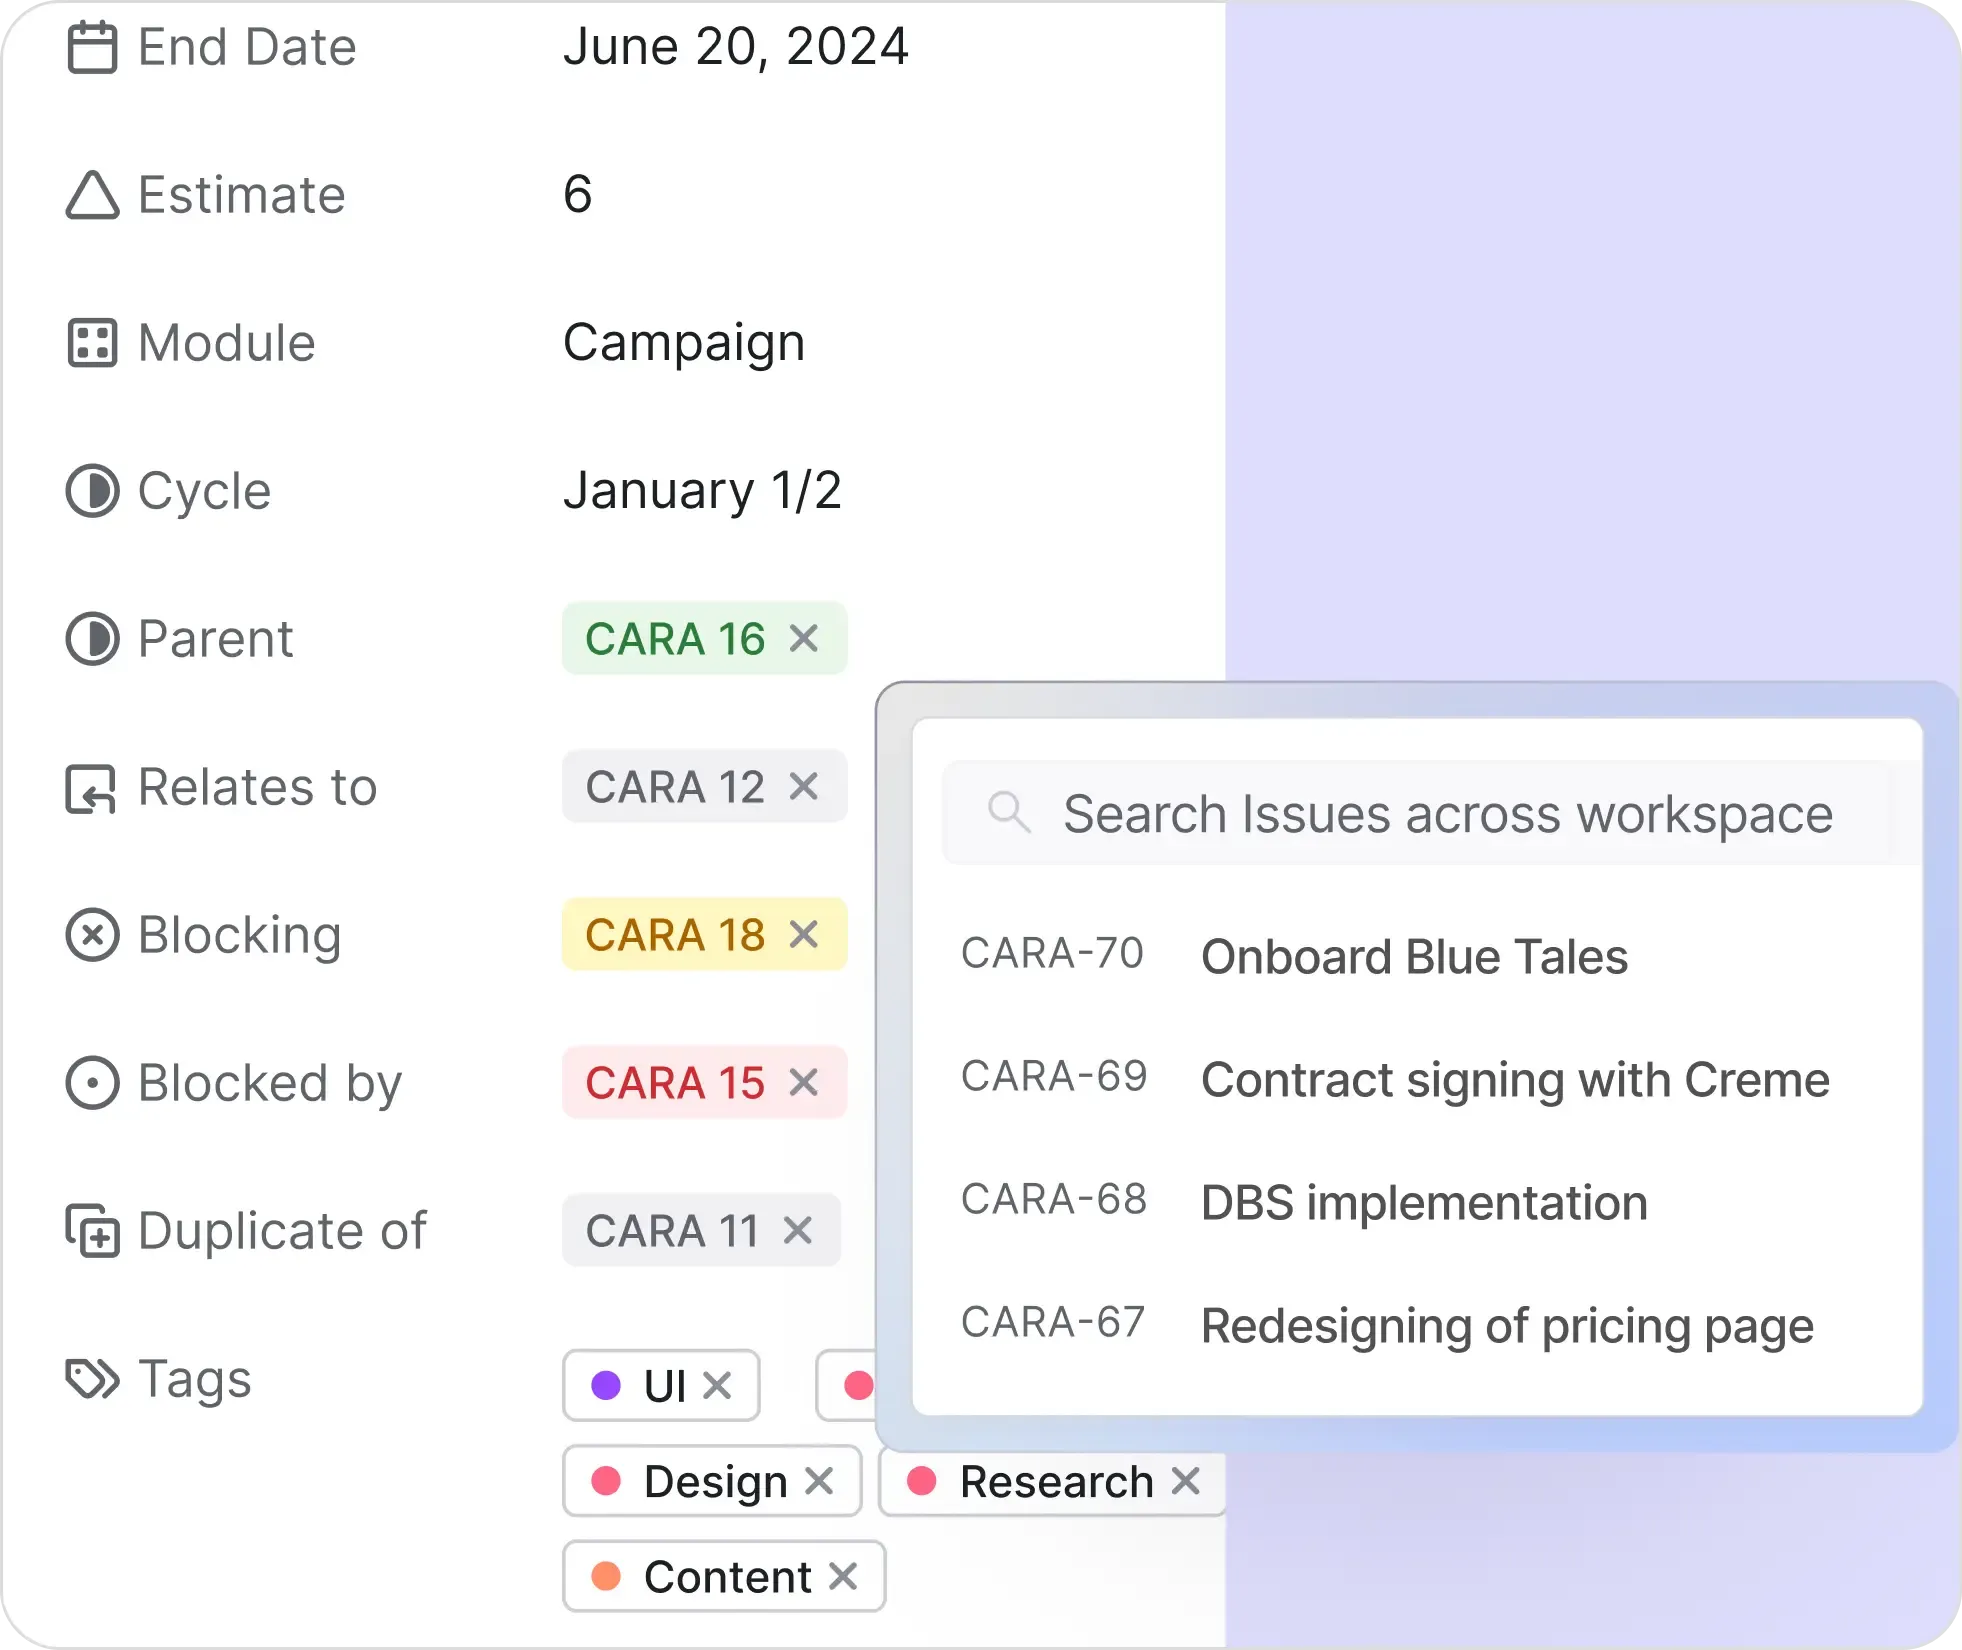Click the Module grid icon
This screenshot has width=1962, height=1650.
[92, 343]
